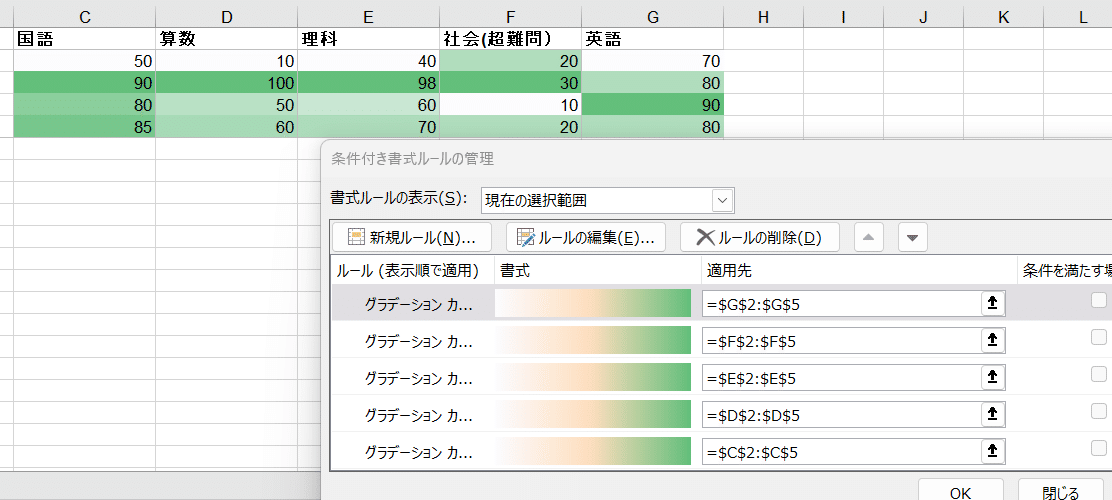Move the rule up with the up arrow

click(869, 238)
